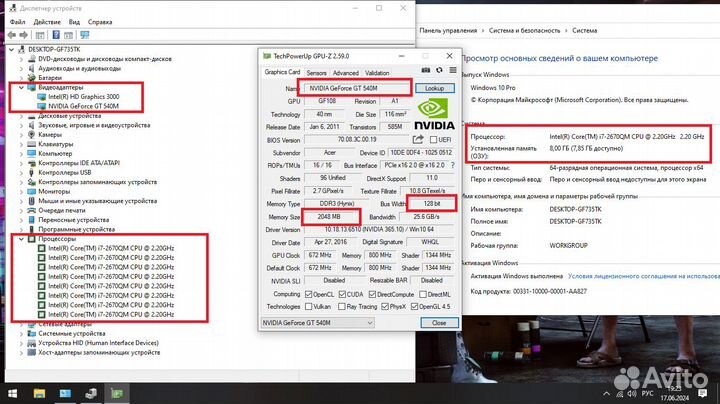Click the GPU-Z taskbar icon
The width and height of the screenshot is (720, 404).
click(x=117, y=393)
